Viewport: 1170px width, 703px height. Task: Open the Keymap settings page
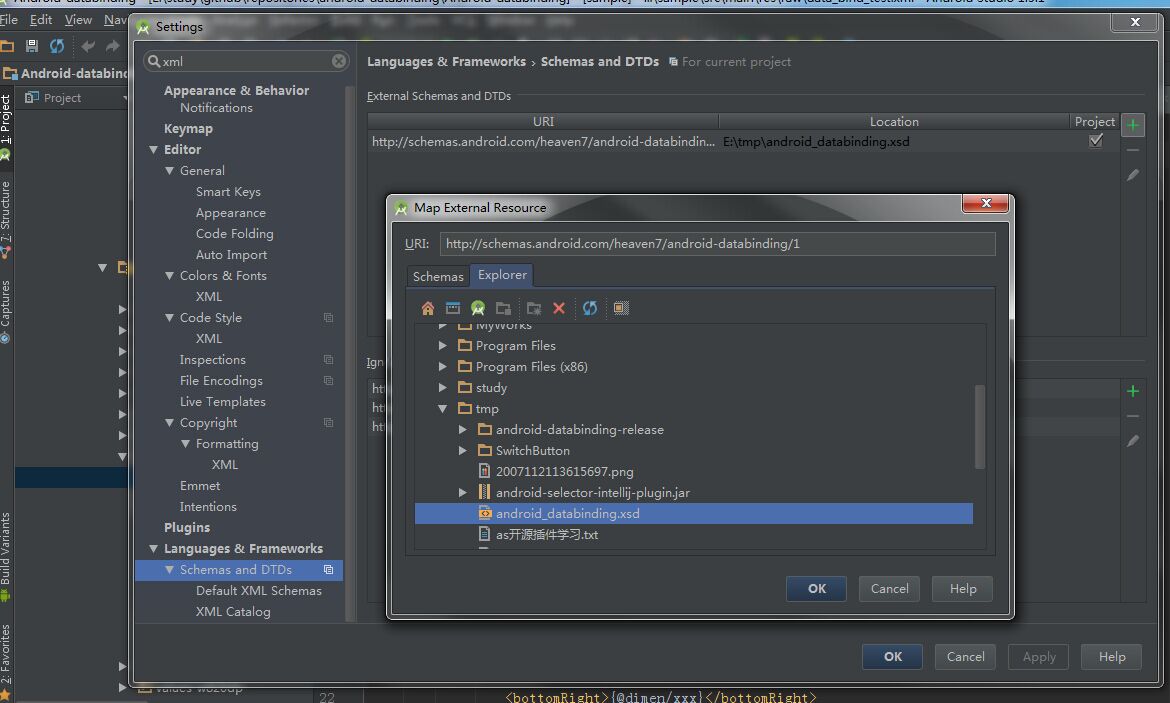188,128
